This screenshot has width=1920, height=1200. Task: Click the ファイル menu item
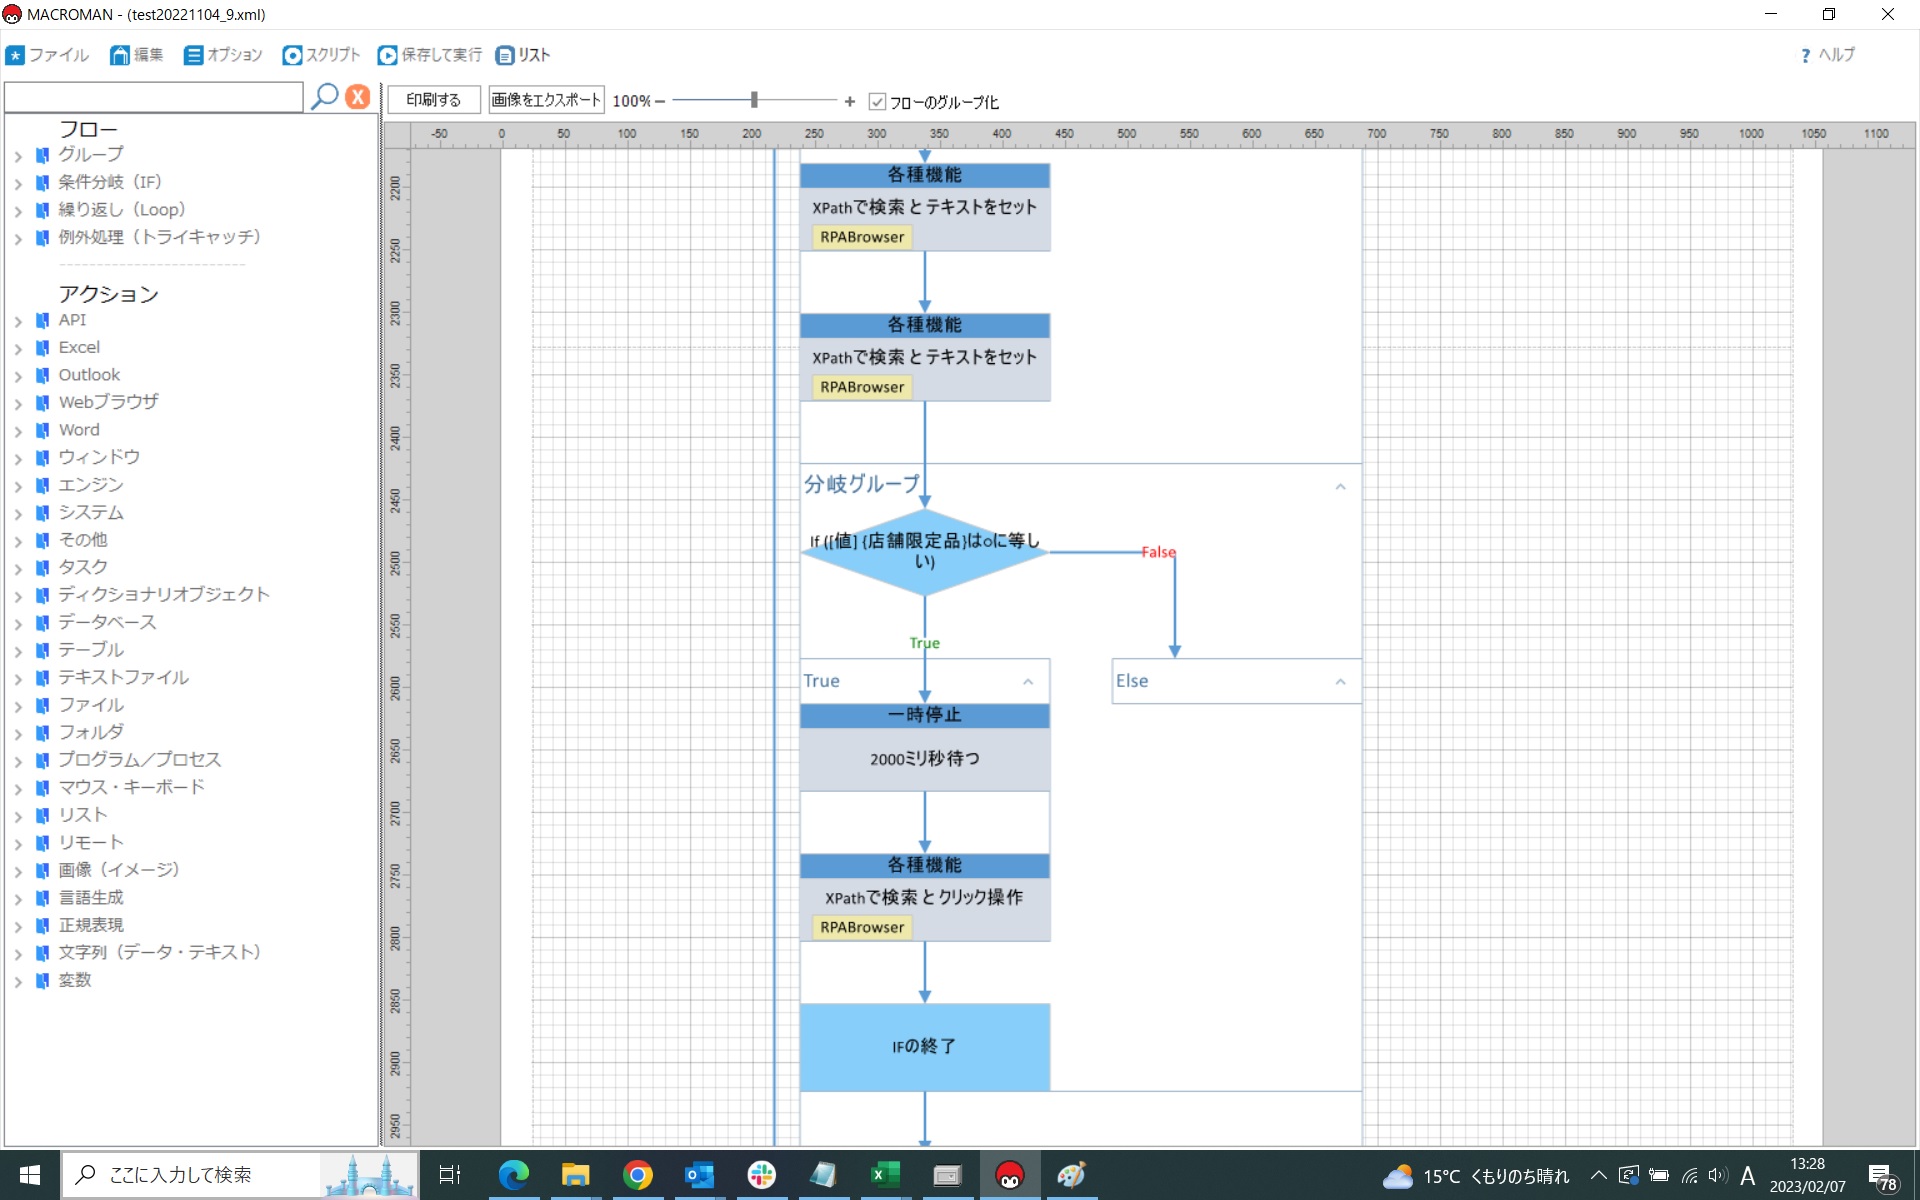tap(55, 55)
